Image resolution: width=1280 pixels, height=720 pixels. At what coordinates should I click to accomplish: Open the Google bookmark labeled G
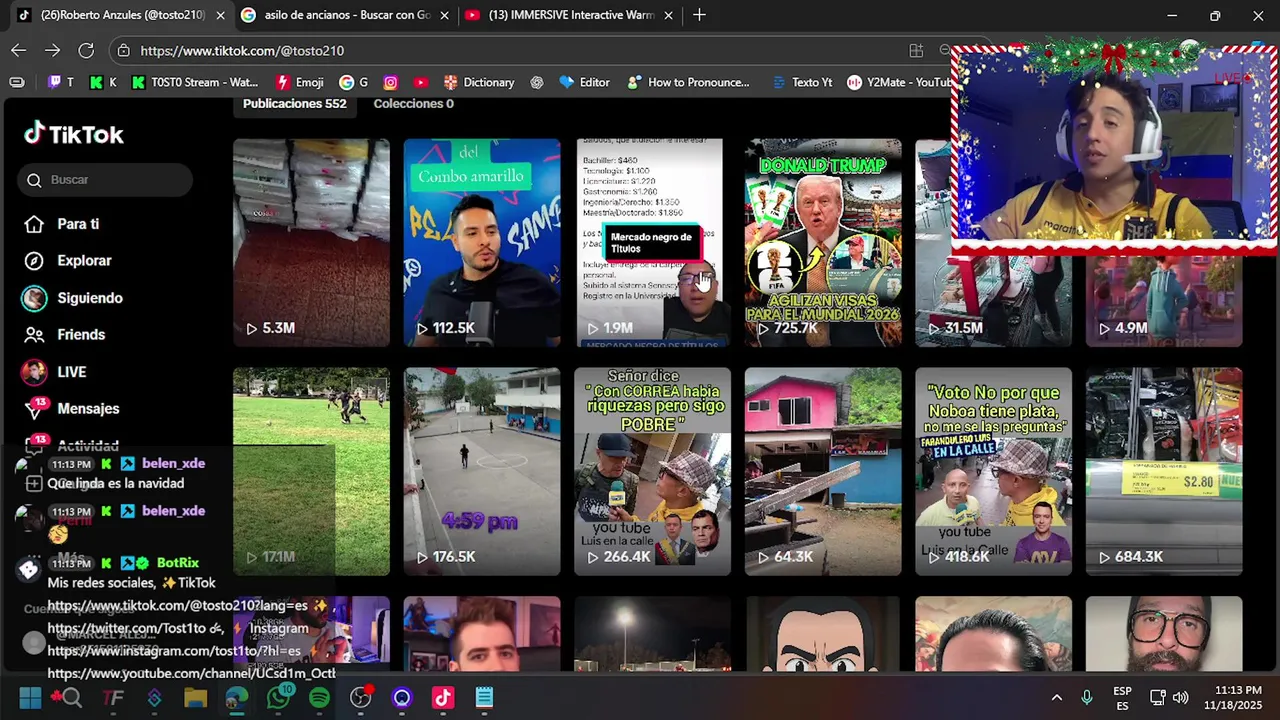click(x=354, y=82)
